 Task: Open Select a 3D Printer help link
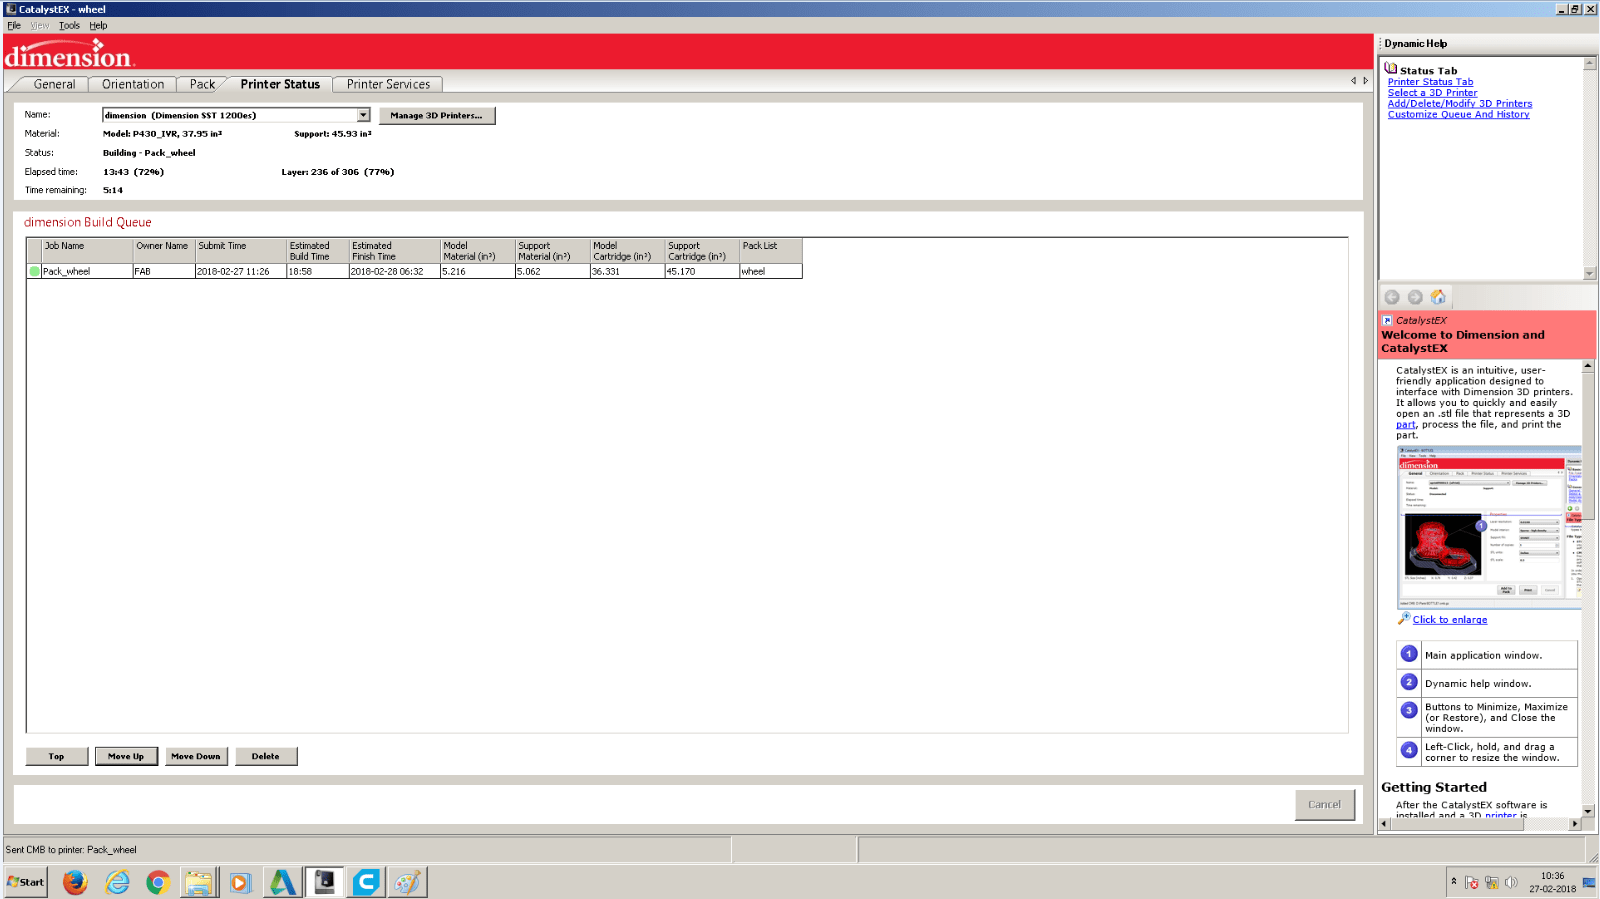point(1432,93)
